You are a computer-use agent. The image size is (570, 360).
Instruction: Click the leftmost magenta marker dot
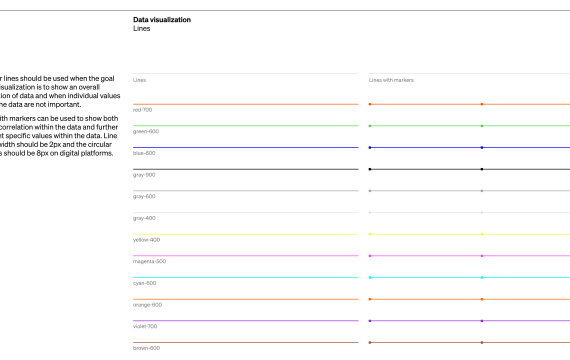point(370,256)
